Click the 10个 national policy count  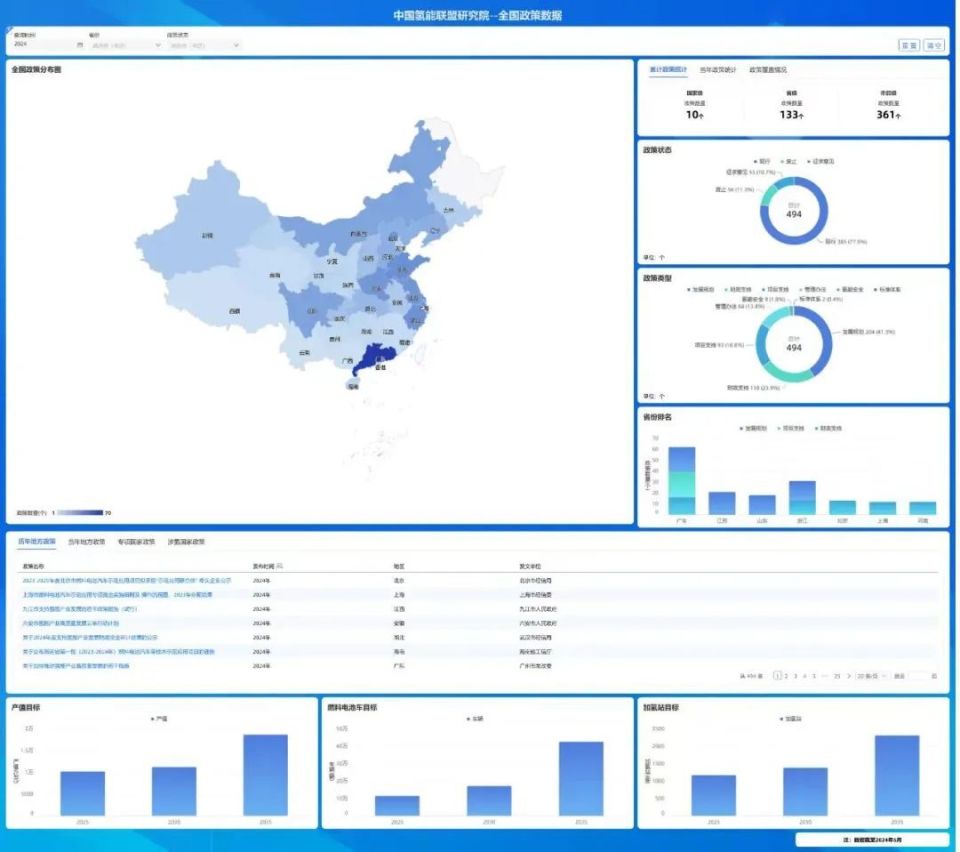[694, 114]
